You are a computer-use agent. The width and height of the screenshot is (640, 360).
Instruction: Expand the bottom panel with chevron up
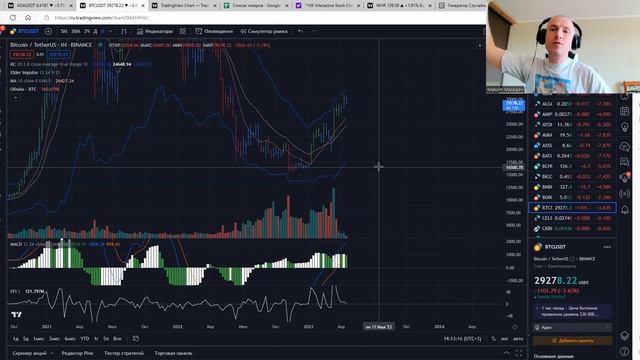pyautogui.click(x=507, y=353)
